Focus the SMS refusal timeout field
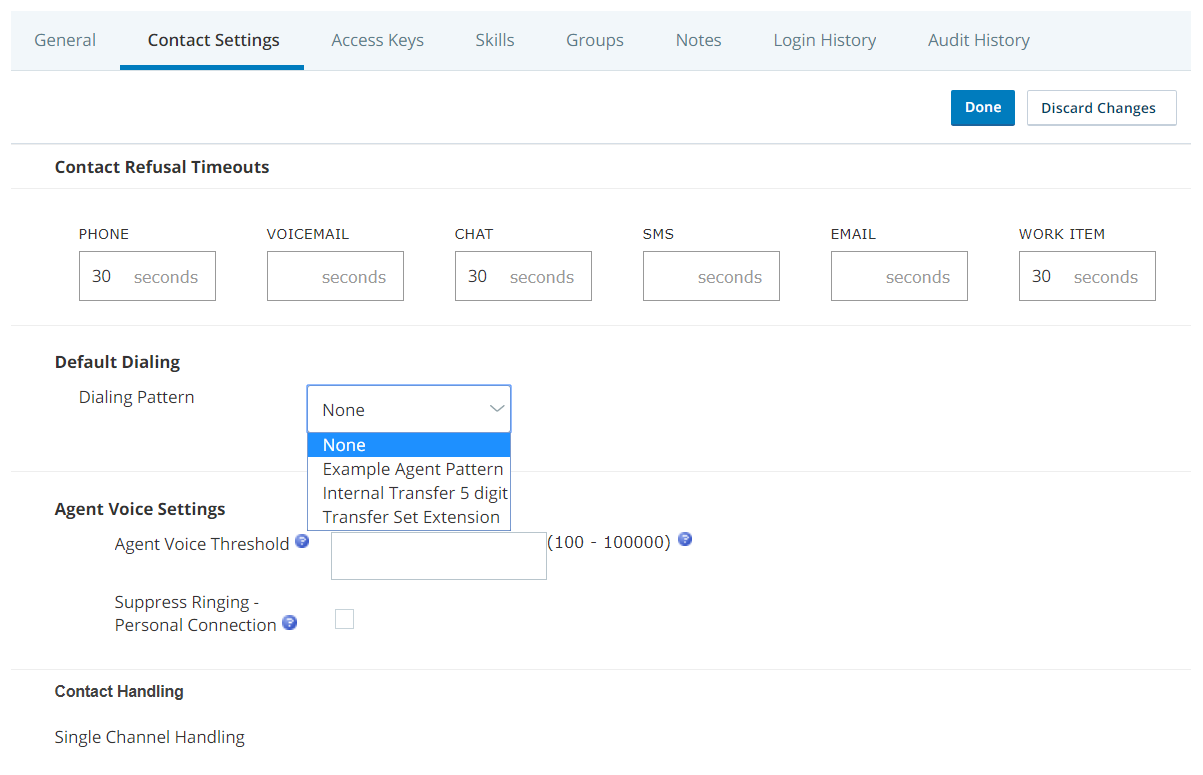The width and height of the screenshot is (1203, 775). coord(711,276)
